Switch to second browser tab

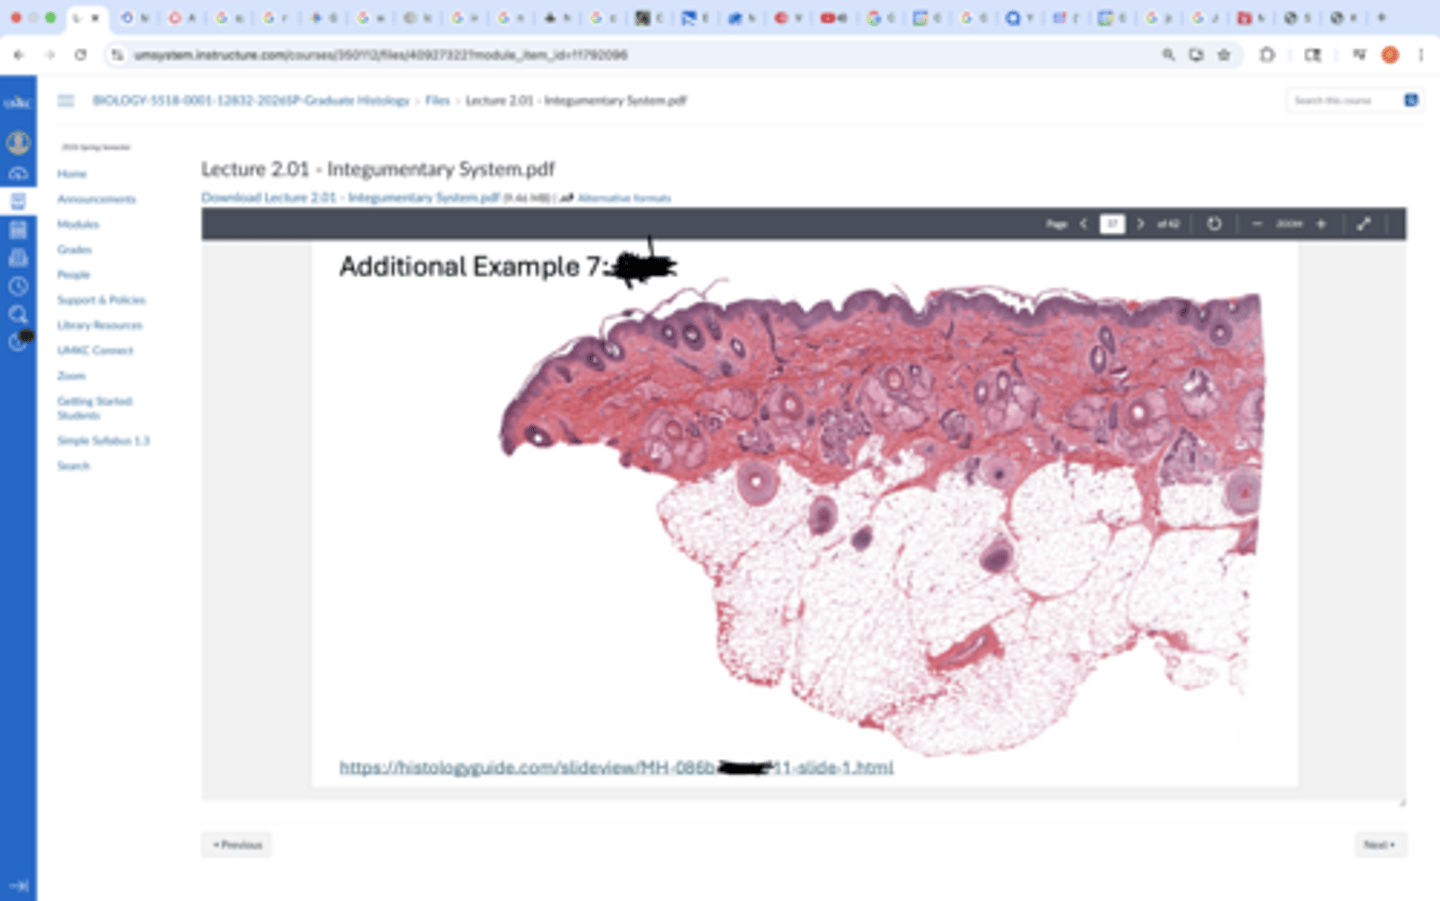(x=135, y=17)
